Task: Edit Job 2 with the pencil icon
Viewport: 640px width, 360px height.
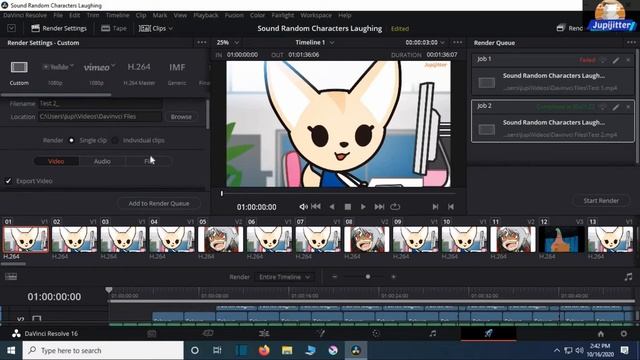Action: pos(616,107)
